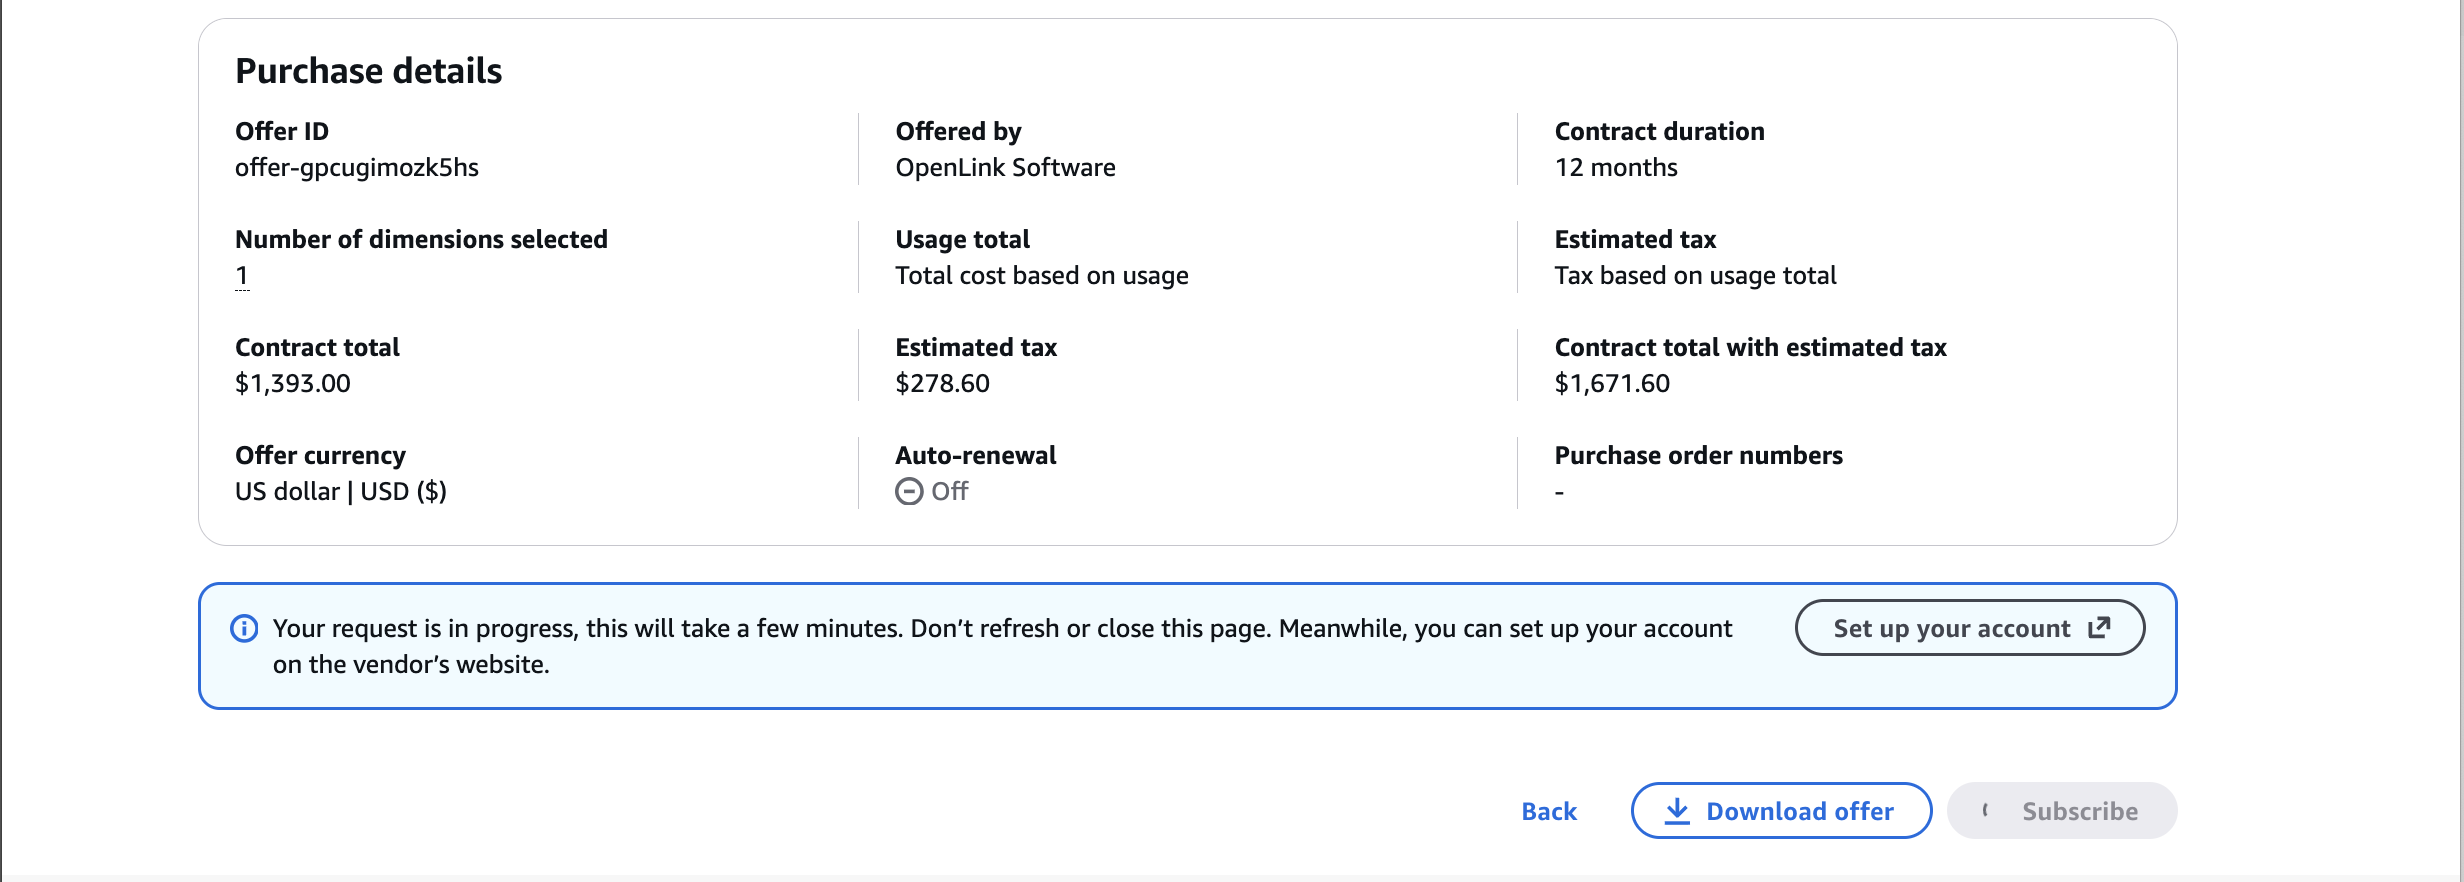The height and width of the screenshot is (882, 2464).
Task: Click the Total cost based on usage text
Action: point(1042,275)
